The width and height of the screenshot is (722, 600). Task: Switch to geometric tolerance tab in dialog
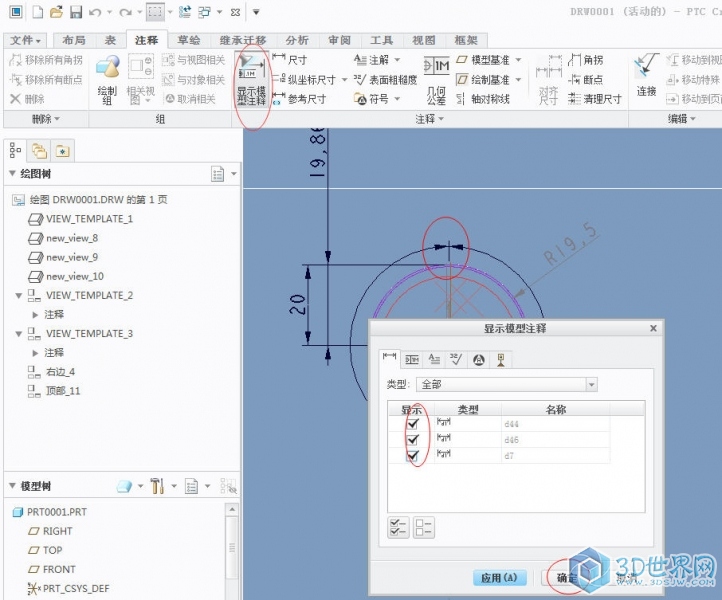pyautogui.click(x=412, y=359)
